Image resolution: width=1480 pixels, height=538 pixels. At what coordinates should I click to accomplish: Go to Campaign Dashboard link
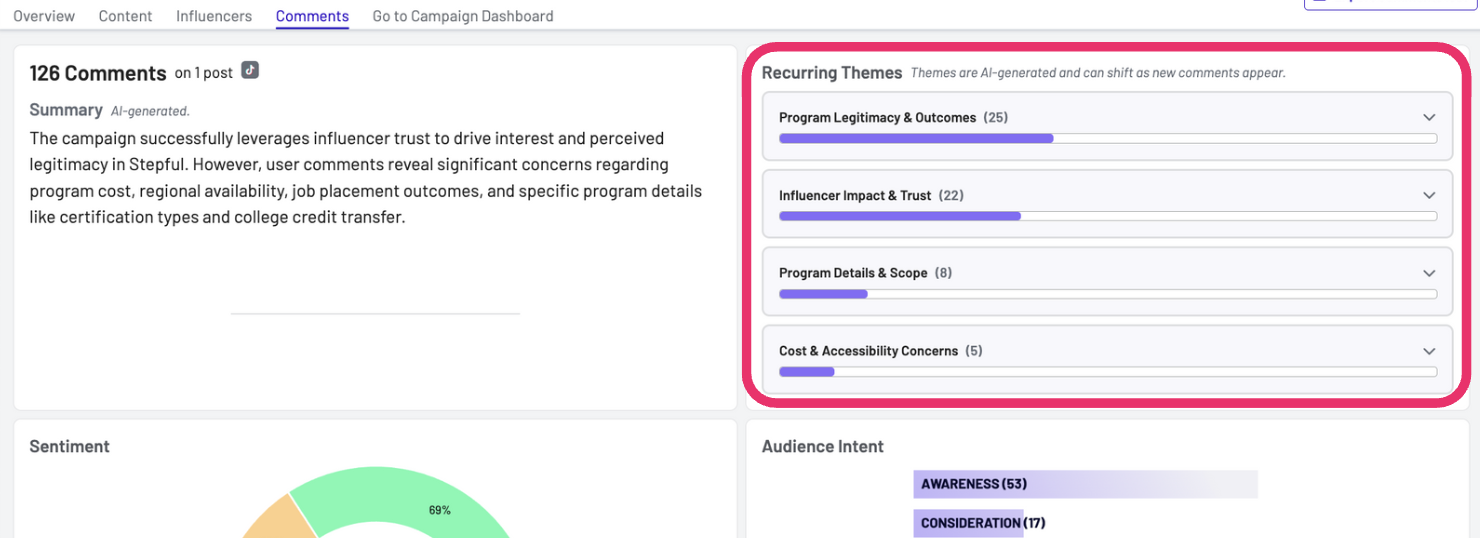coord(463,16)
